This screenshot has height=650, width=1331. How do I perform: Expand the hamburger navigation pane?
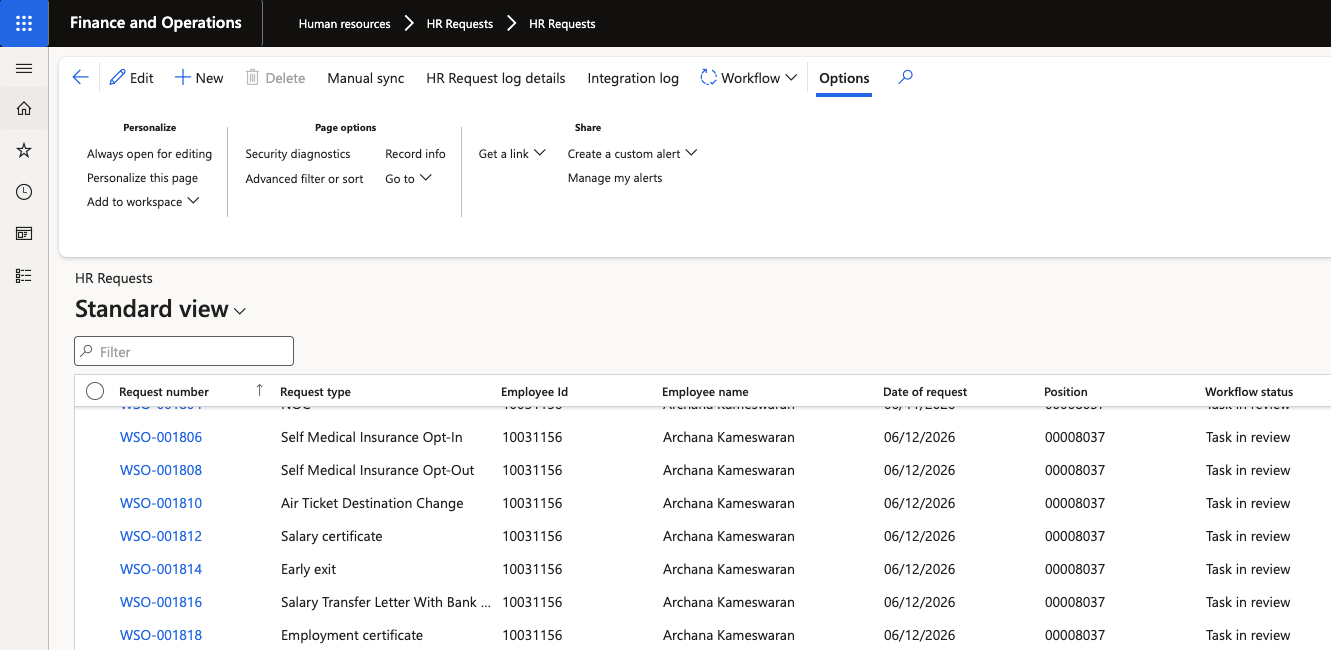(x=24, y=68)
